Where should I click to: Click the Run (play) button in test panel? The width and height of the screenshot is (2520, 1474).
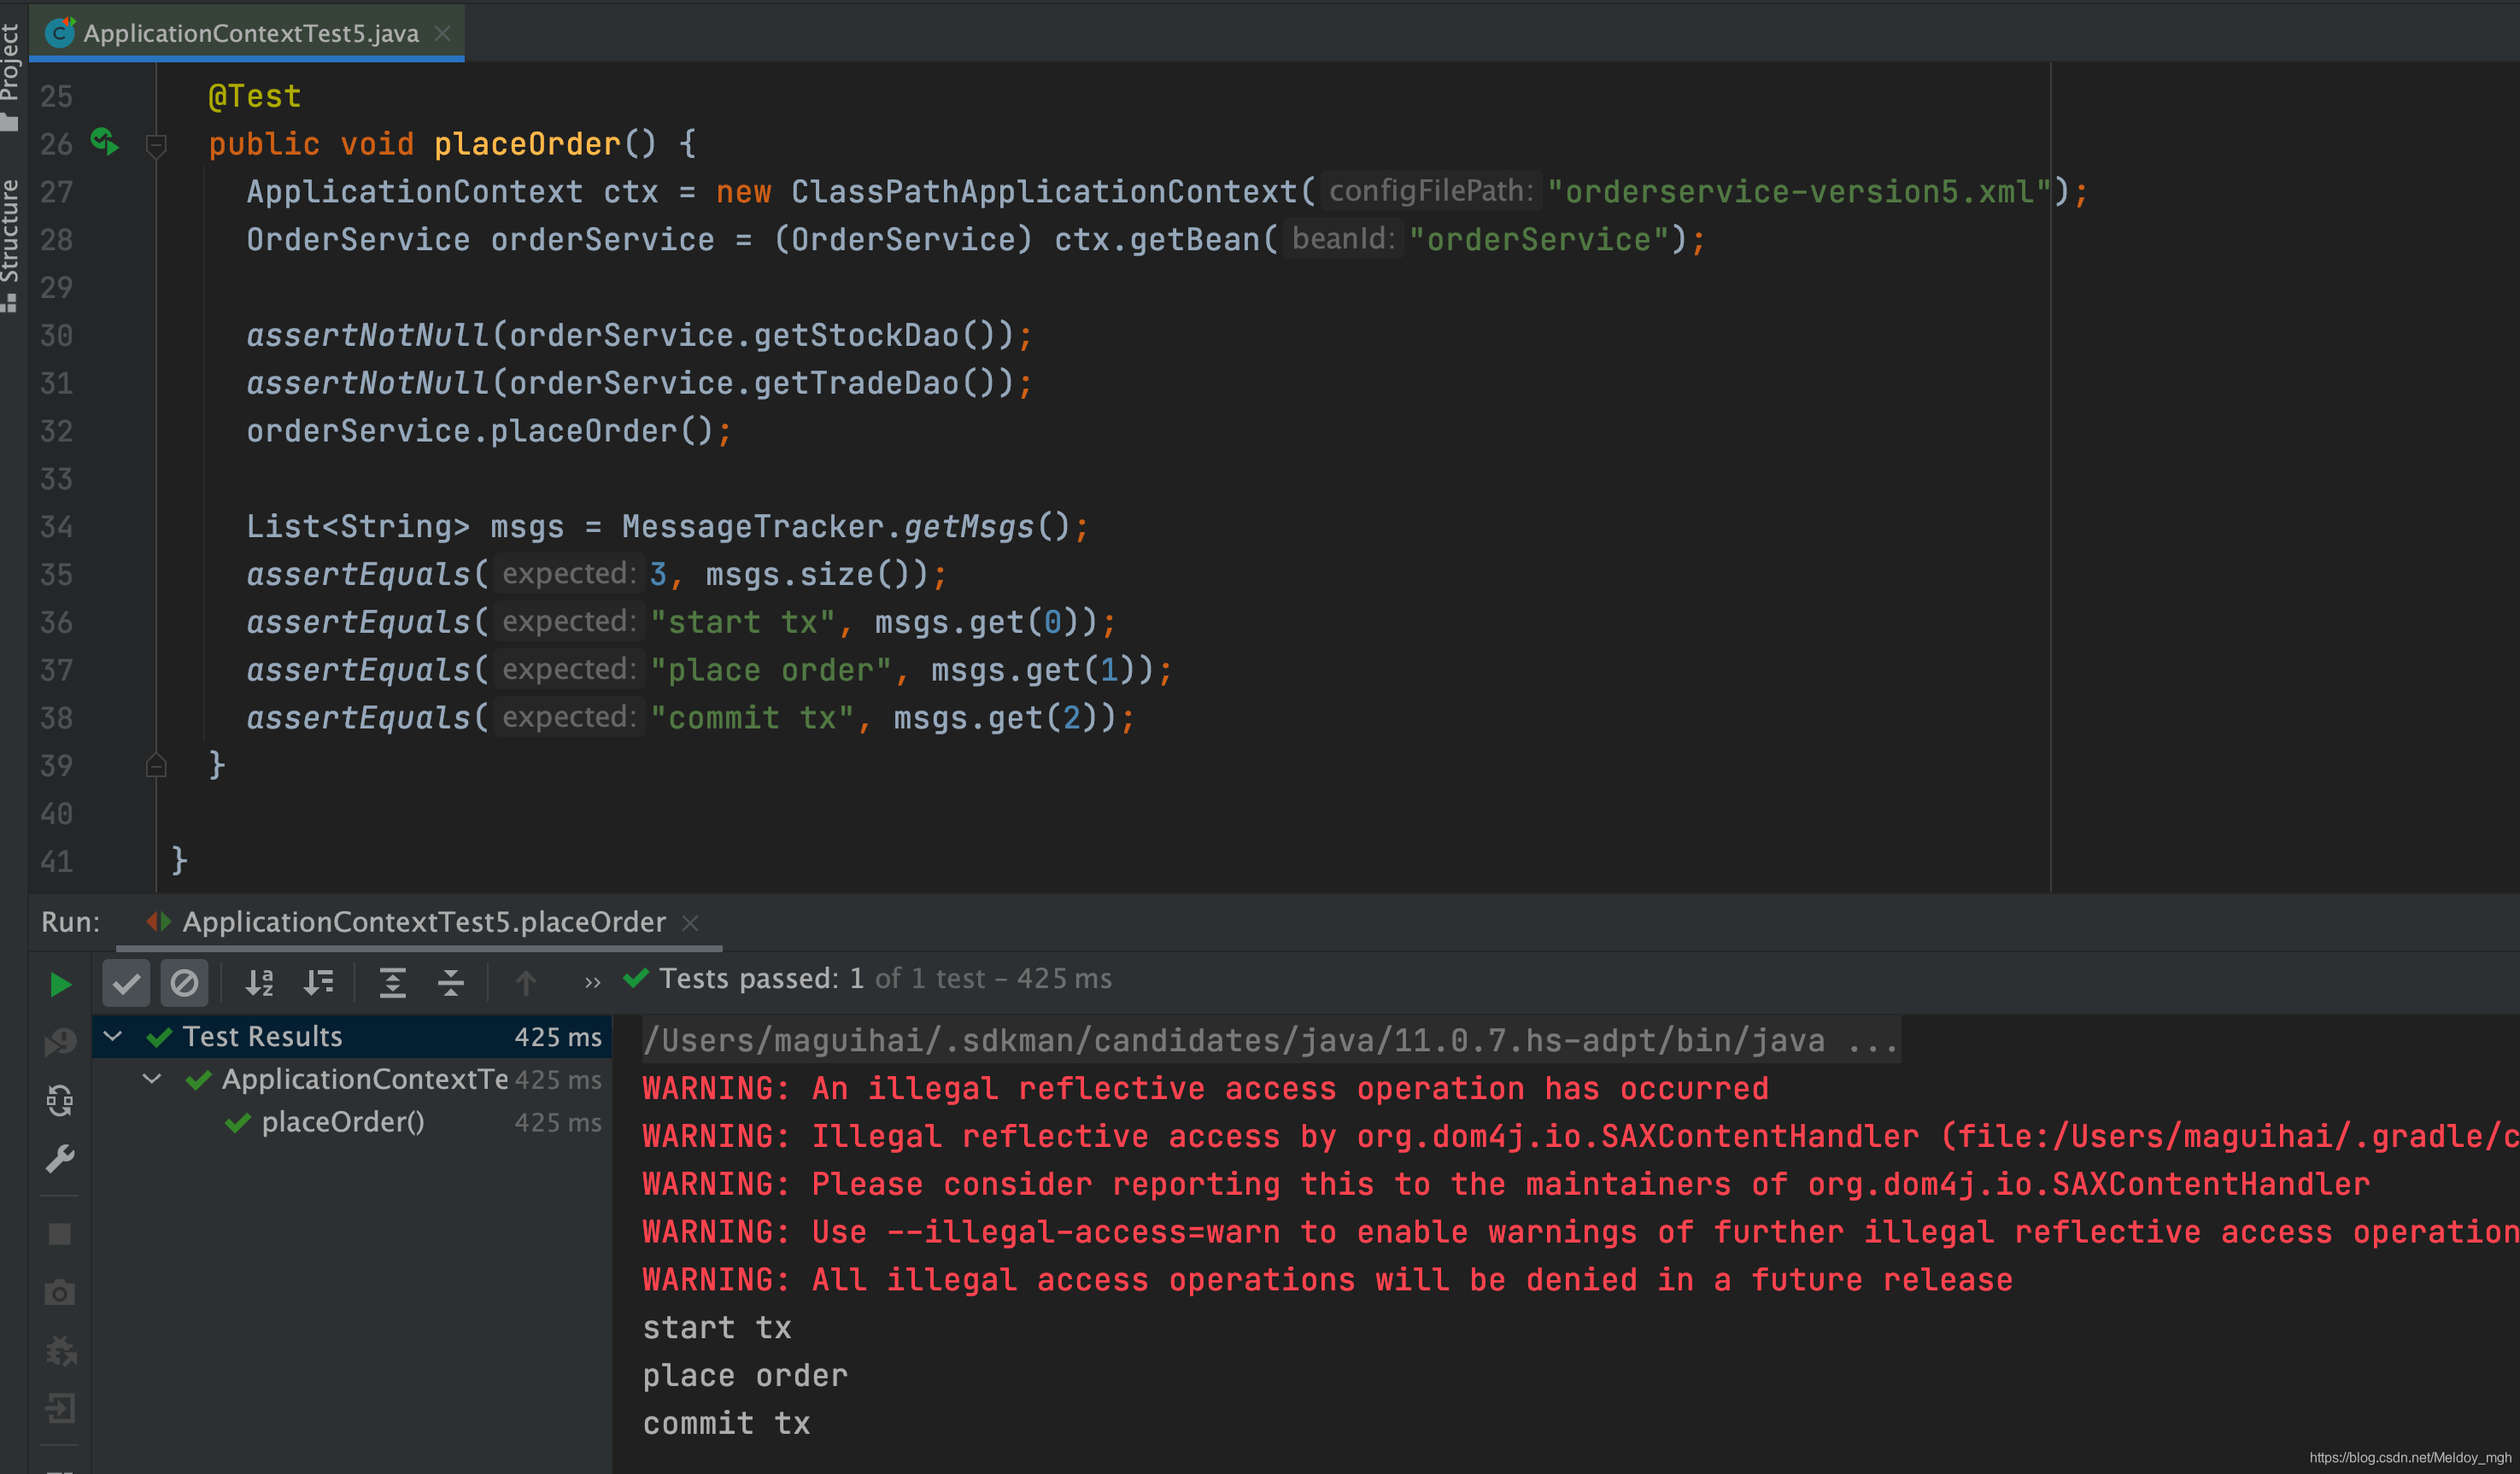coord(58,981)
